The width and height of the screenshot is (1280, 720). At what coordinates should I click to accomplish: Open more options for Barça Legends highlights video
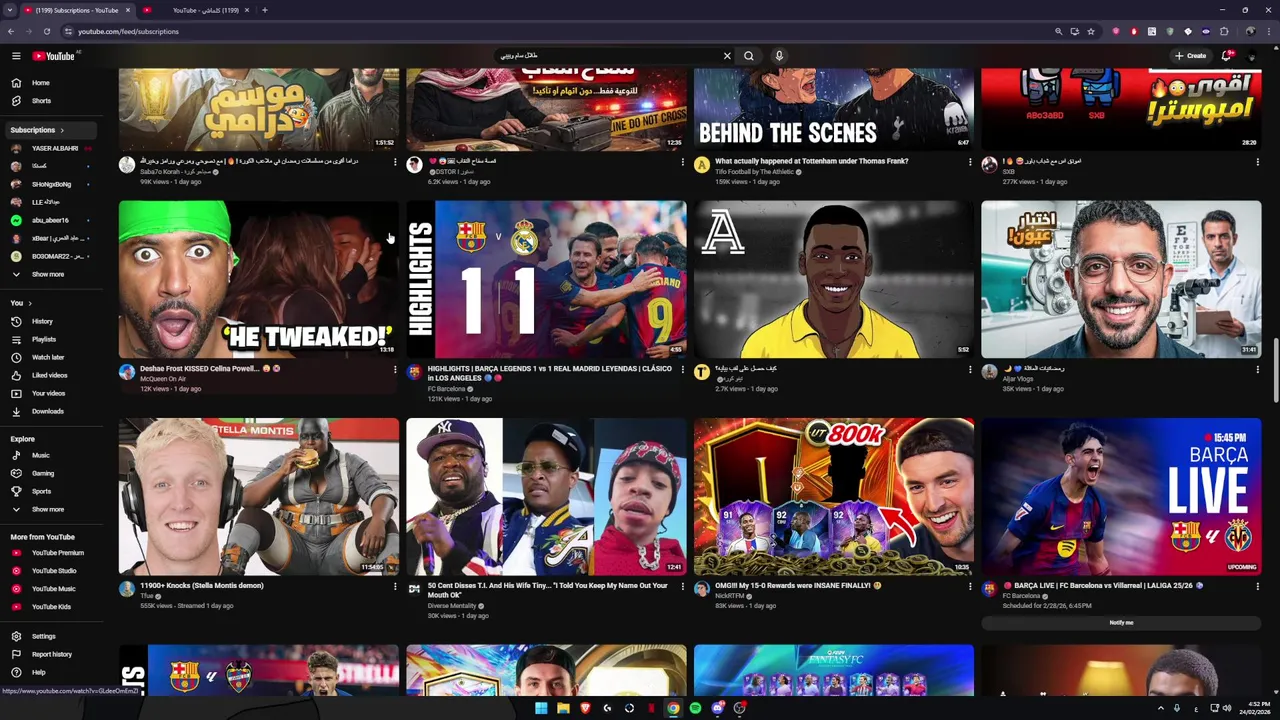coord(683,370)
